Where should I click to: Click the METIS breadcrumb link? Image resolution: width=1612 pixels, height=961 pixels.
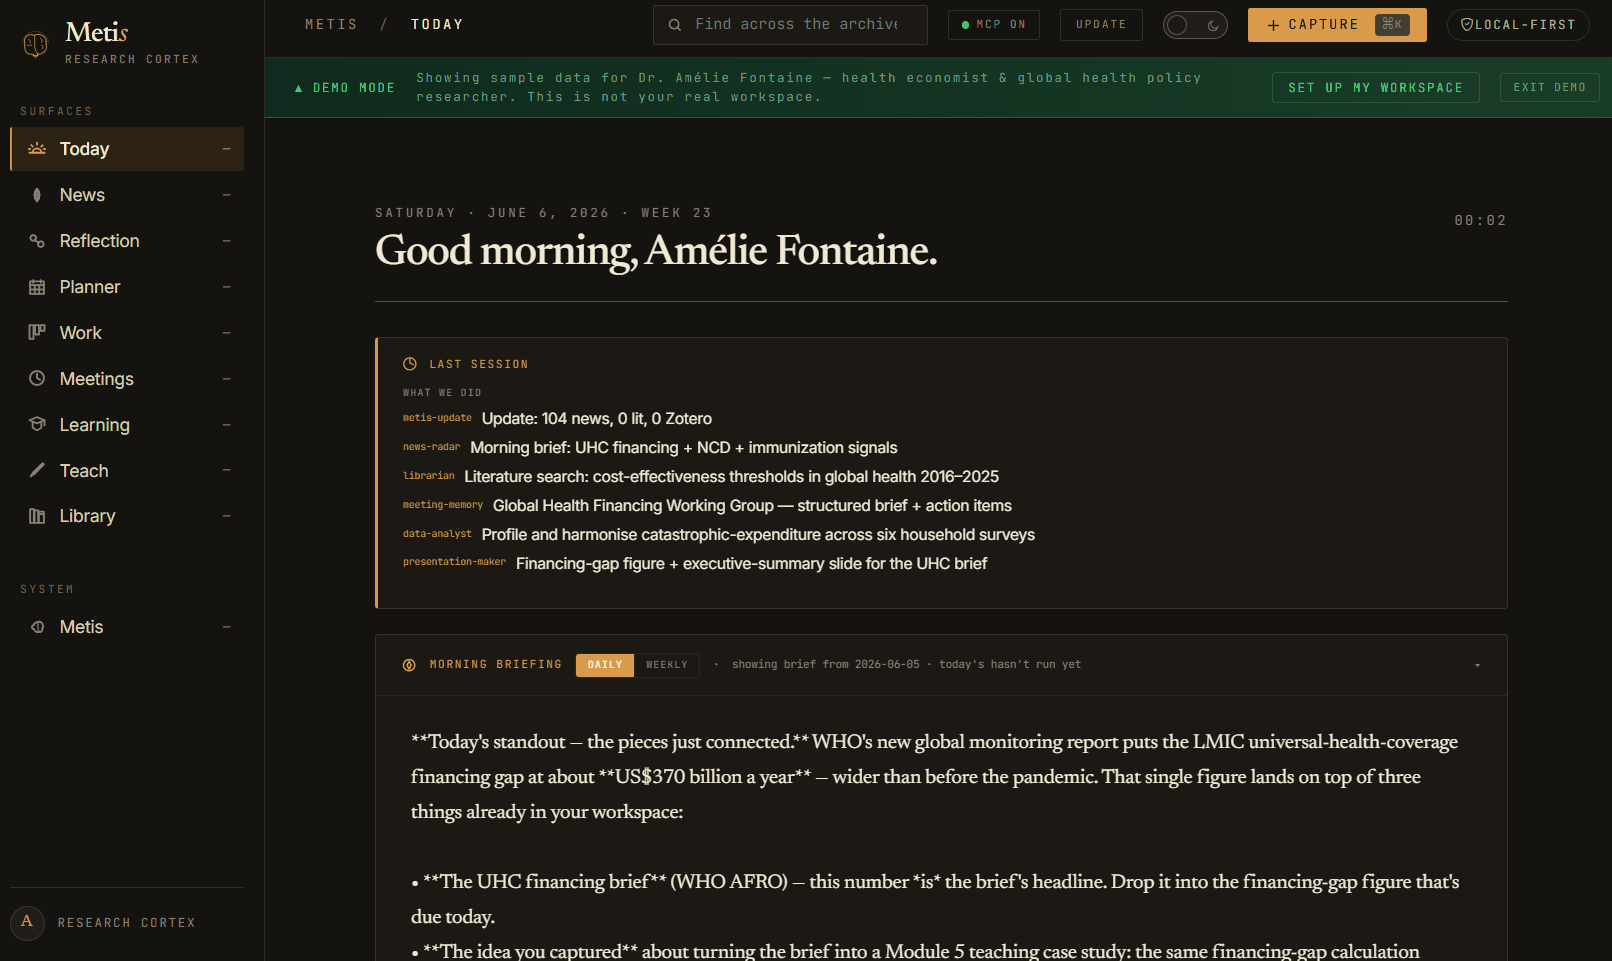(331, 24)
